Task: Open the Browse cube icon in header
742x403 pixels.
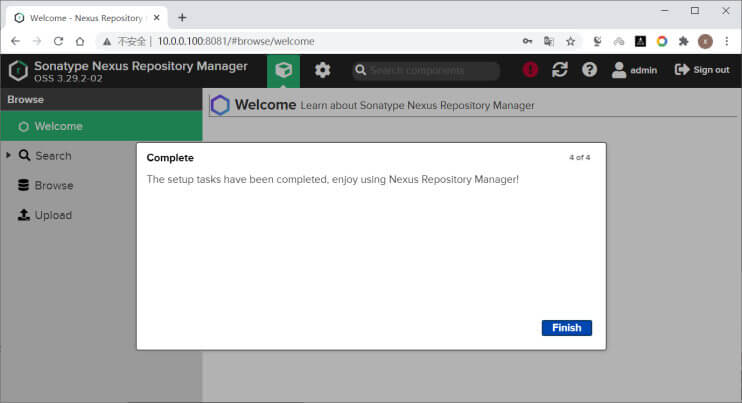Action: (x=283, y=70)
